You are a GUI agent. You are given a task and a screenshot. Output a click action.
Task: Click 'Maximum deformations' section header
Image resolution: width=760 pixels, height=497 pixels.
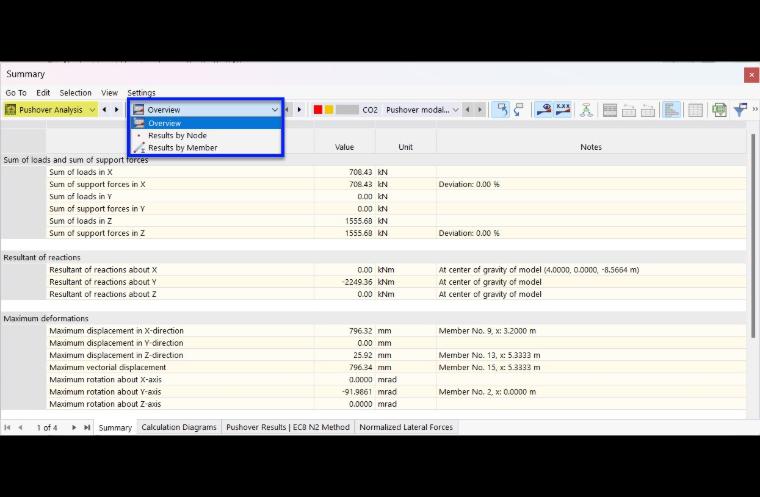pyautogui.click(x=46, y=319)
